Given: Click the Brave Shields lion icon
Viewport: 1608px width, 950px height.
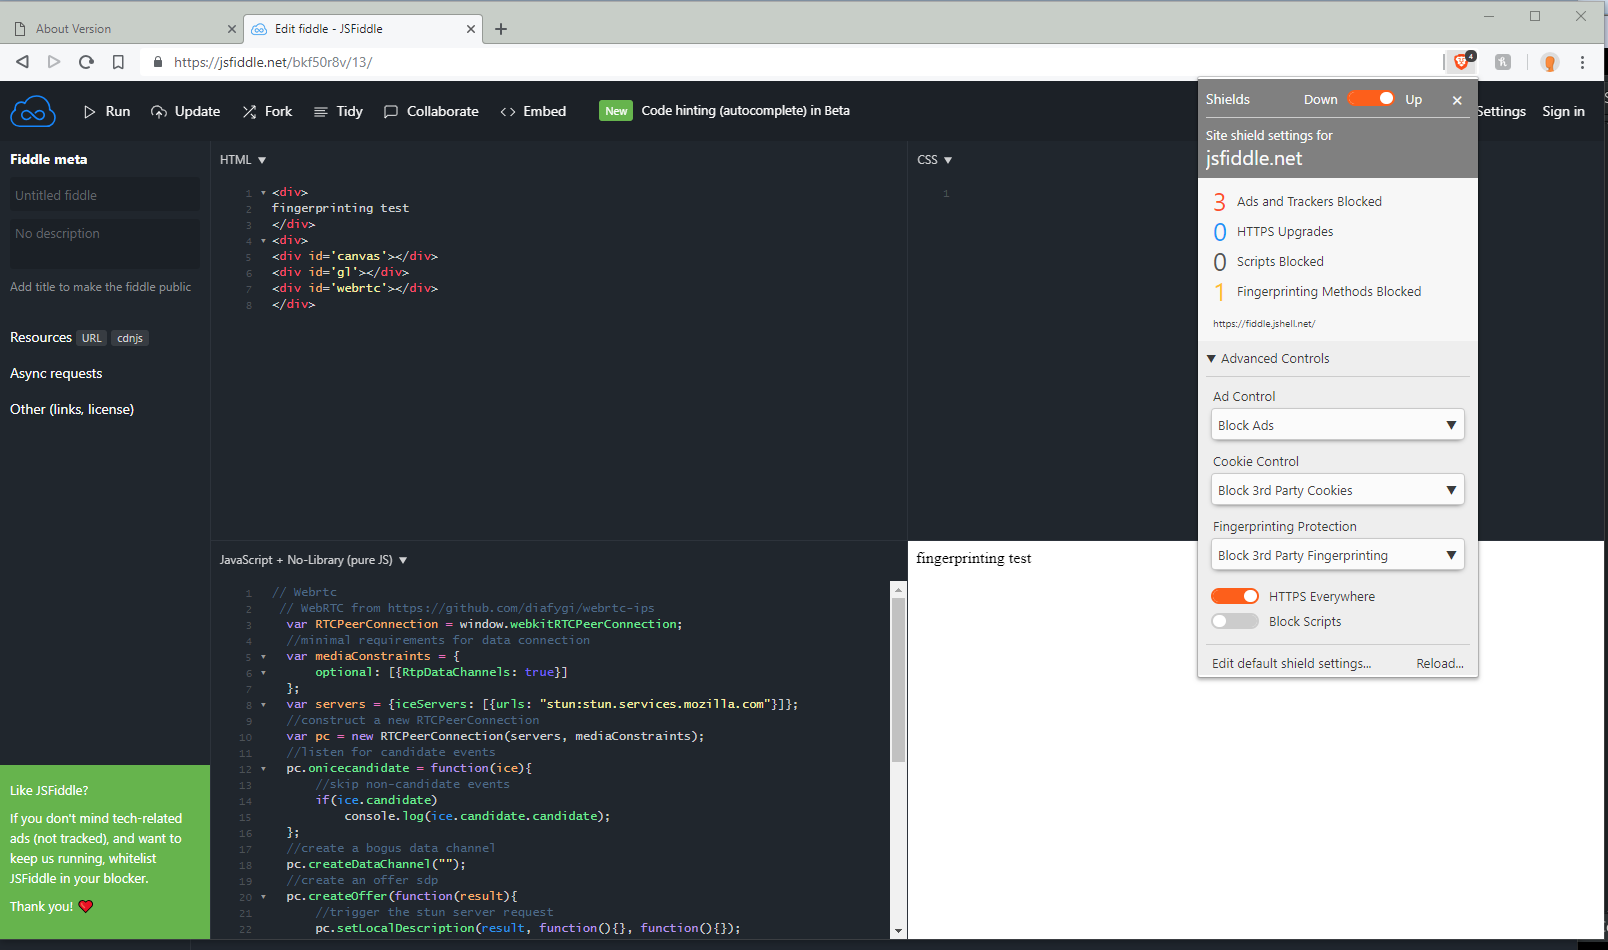Looking at the screenshot, I should (x=1463, y=61).
